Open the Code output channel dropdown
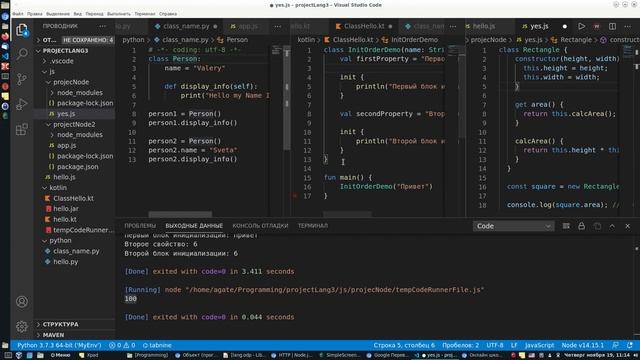Image resolution: width=640 pixels, height=360 pixels. tap(513, 226)
